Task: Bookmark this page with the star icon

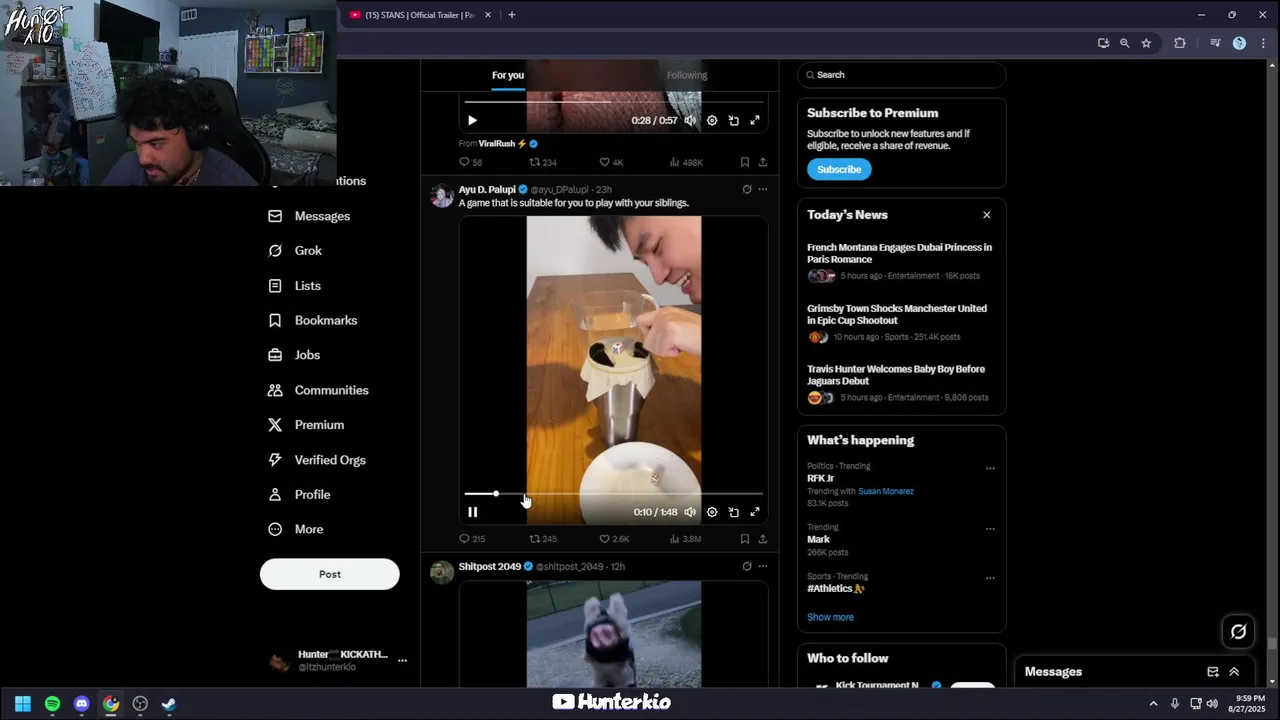Action: coord(1146,43)
